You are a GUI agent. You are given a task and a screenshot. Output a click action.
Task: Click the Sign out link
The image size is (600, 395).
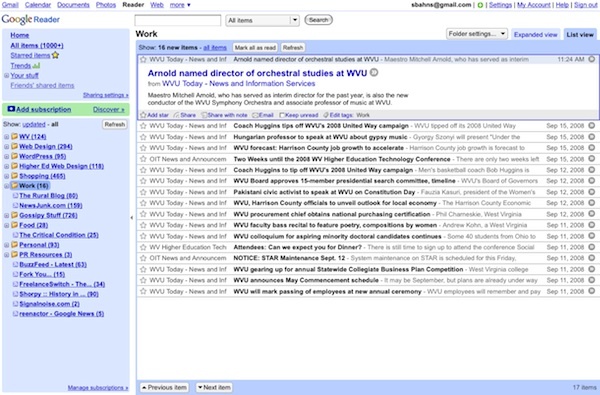tap(585, 5)
